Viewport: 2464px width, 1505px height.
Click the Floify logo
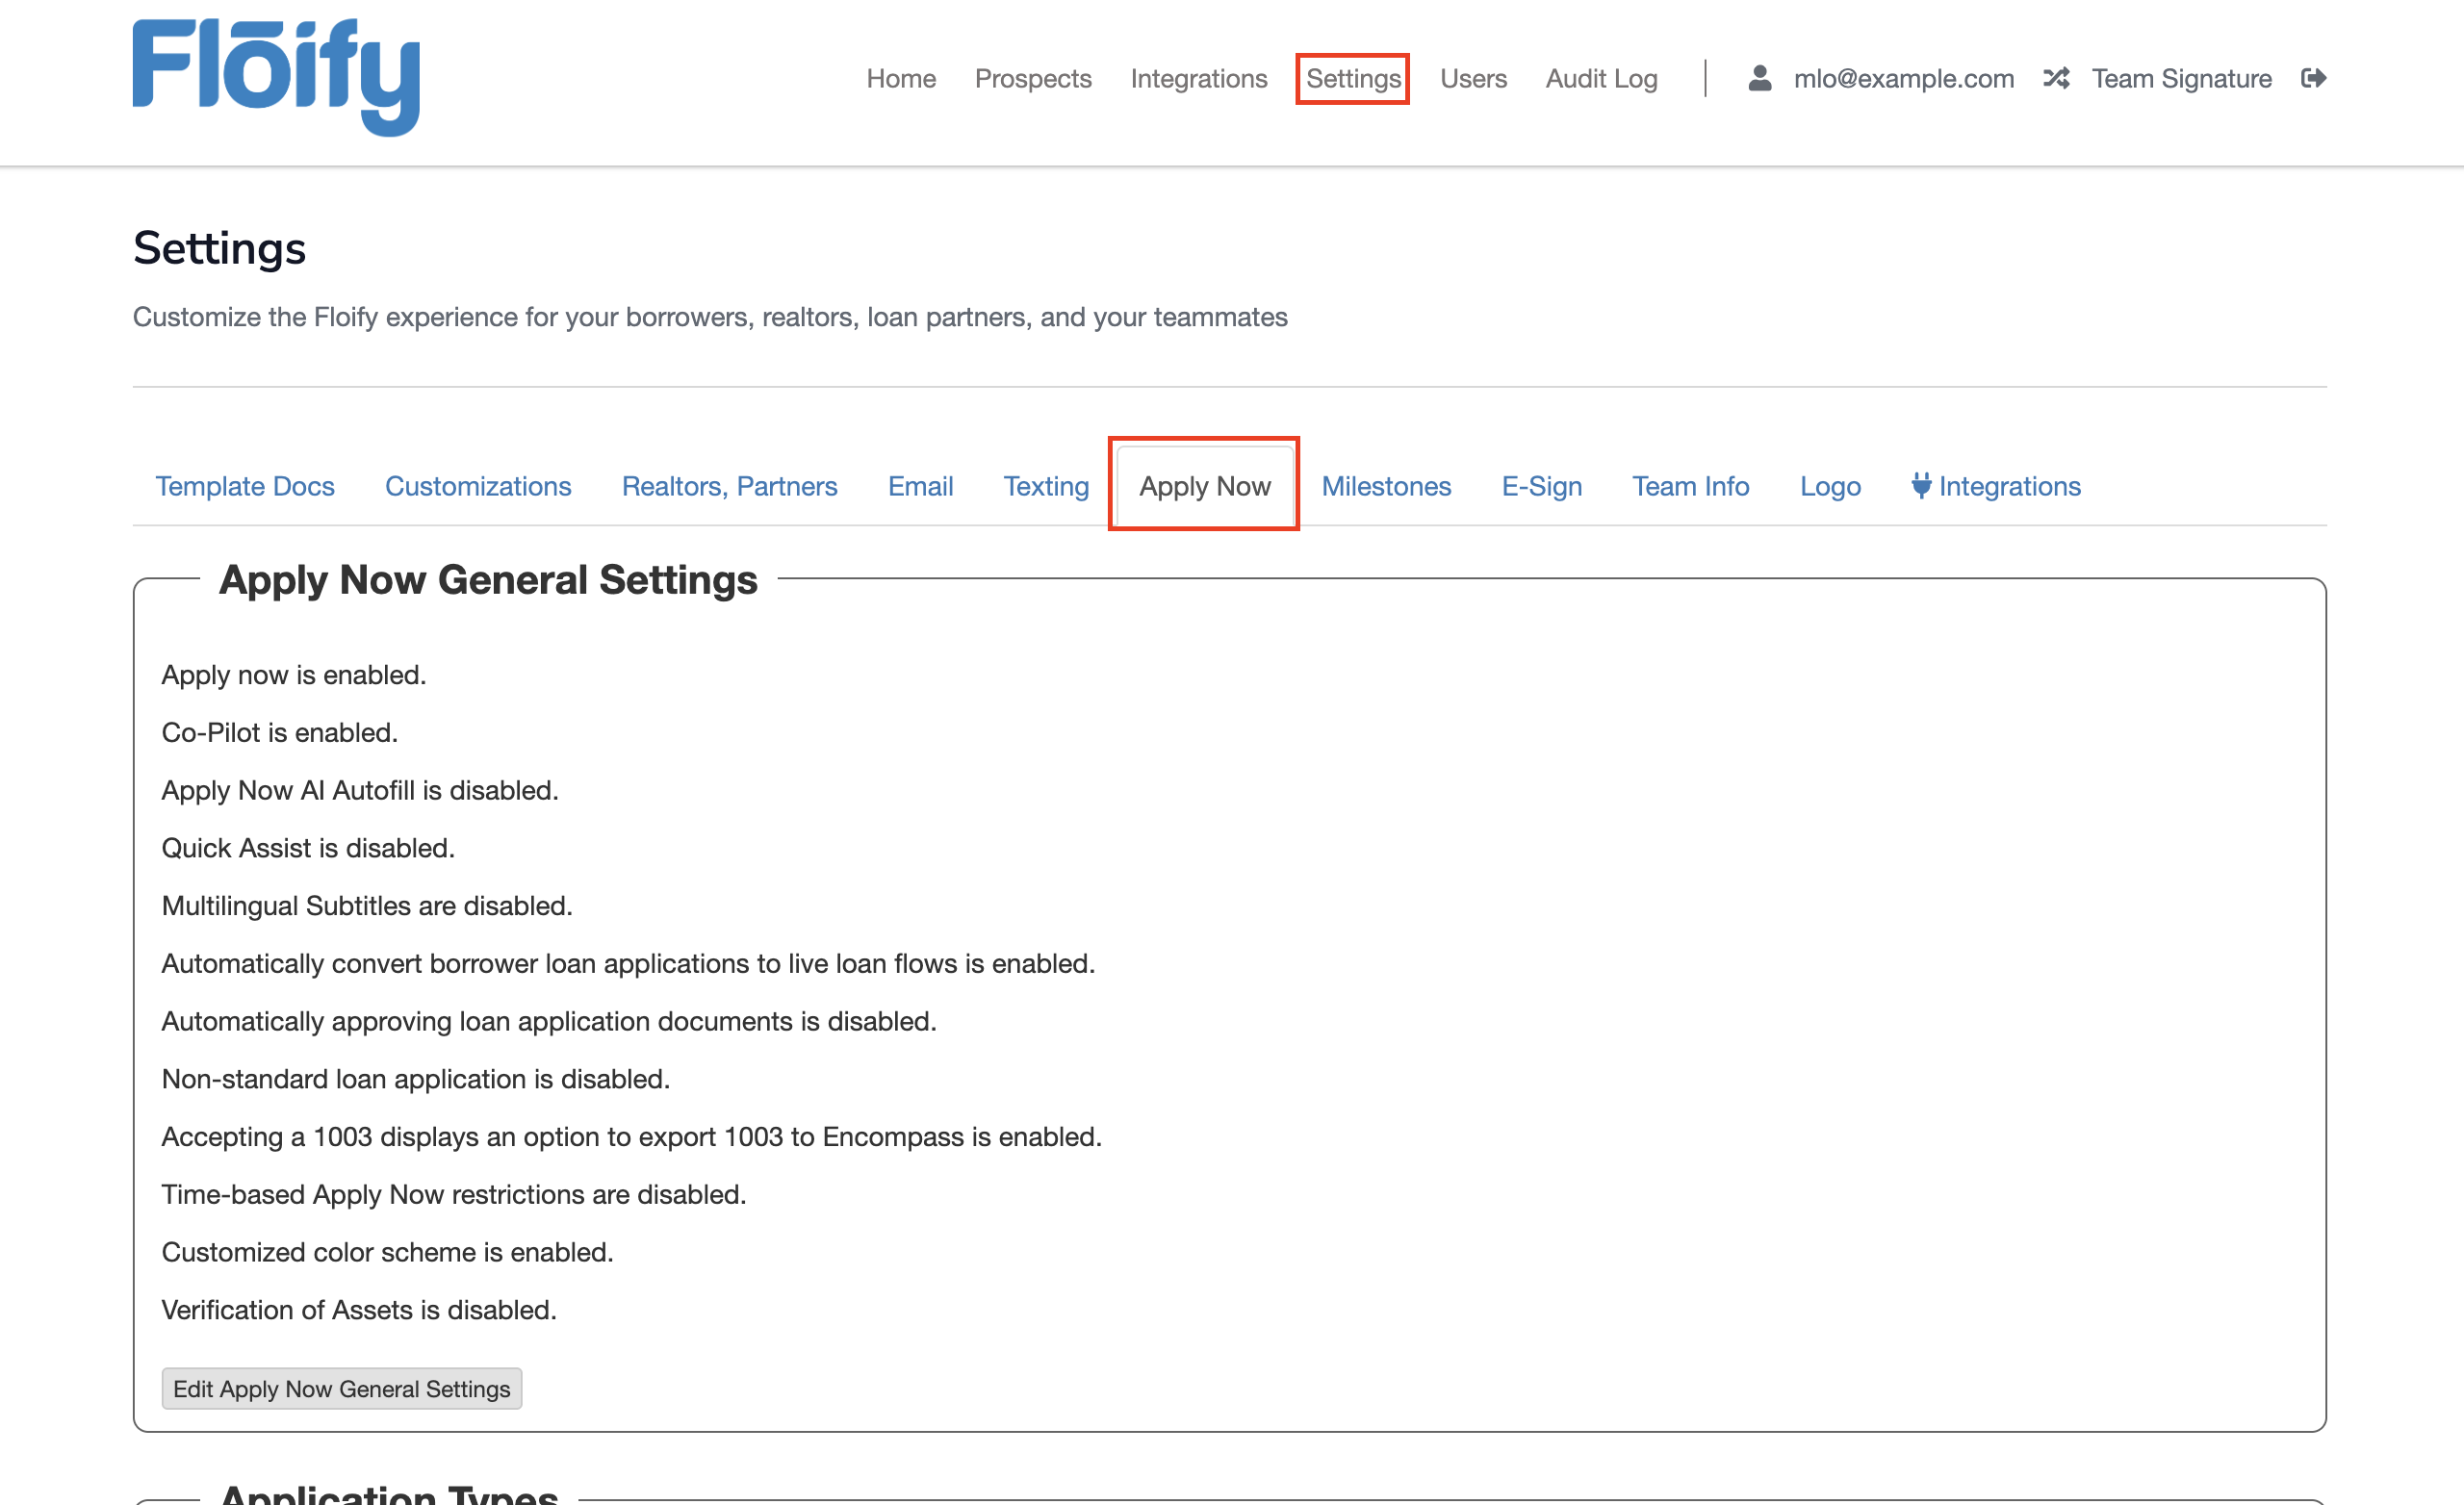(x=276, y=77)
